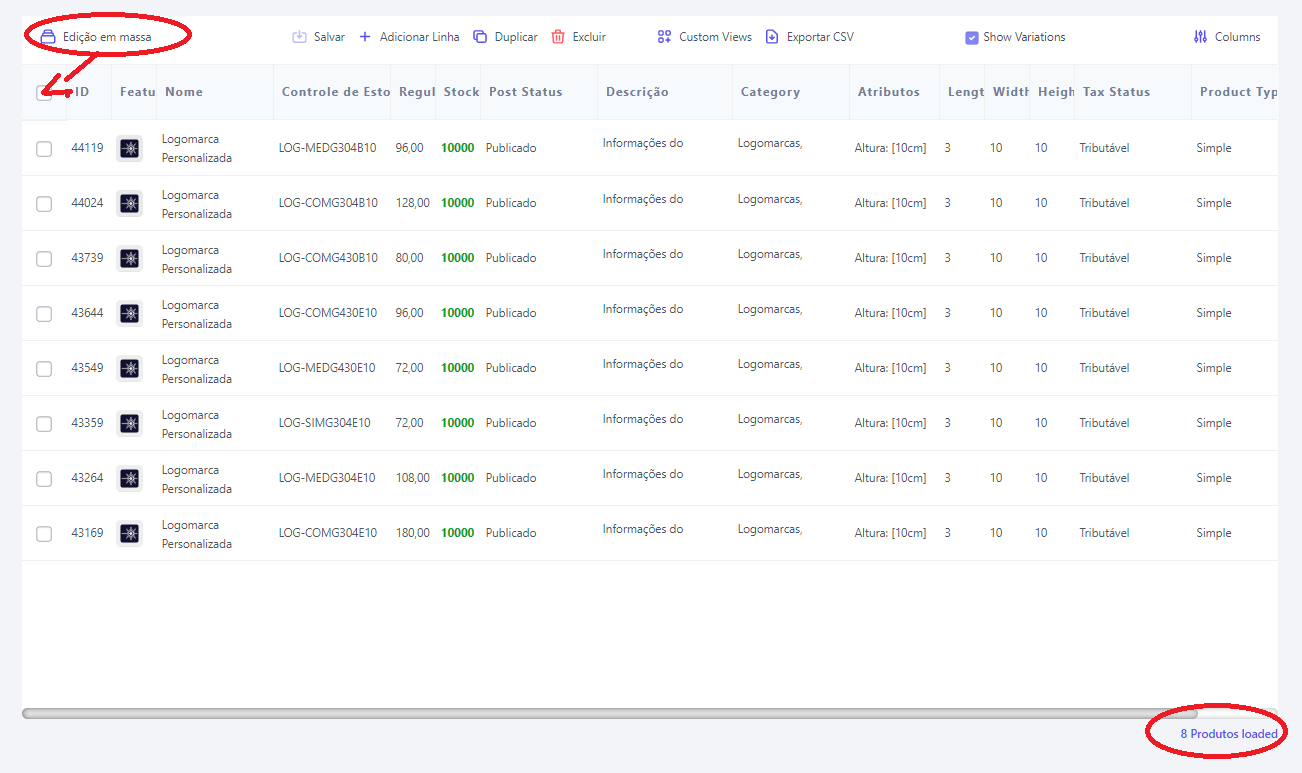Click the horizontal scrollbar under the table
The image size is (1302, 773).
609,714
